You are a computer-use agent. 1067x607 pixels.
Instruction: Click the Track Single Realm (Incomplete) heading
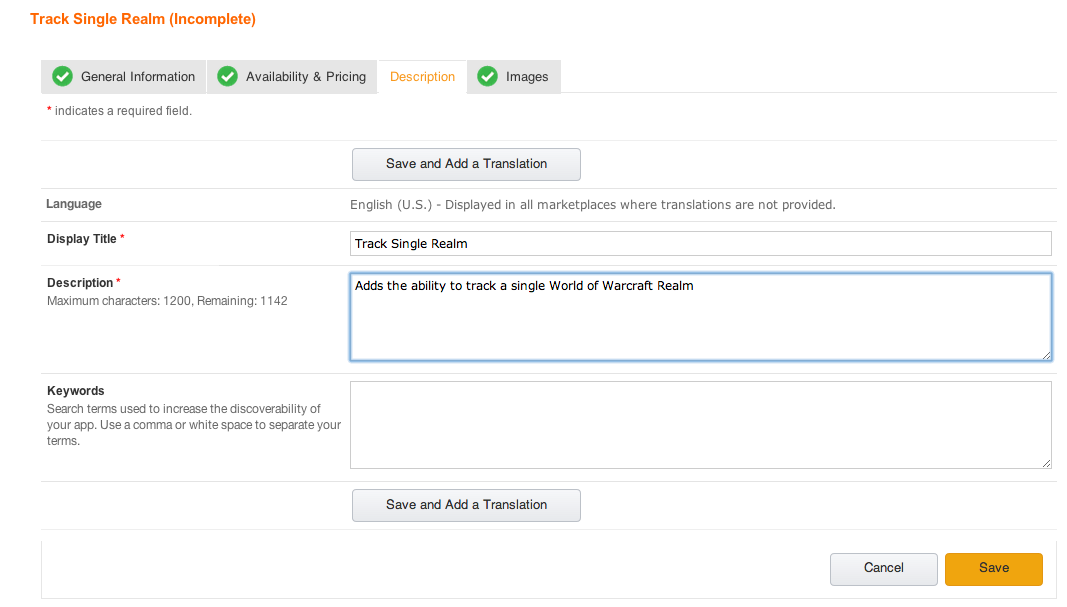(142, 18)
